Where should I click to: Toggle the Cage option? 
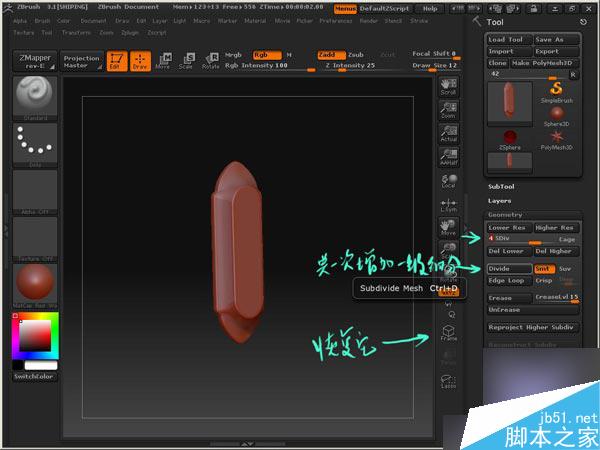(x=566, y=240)
